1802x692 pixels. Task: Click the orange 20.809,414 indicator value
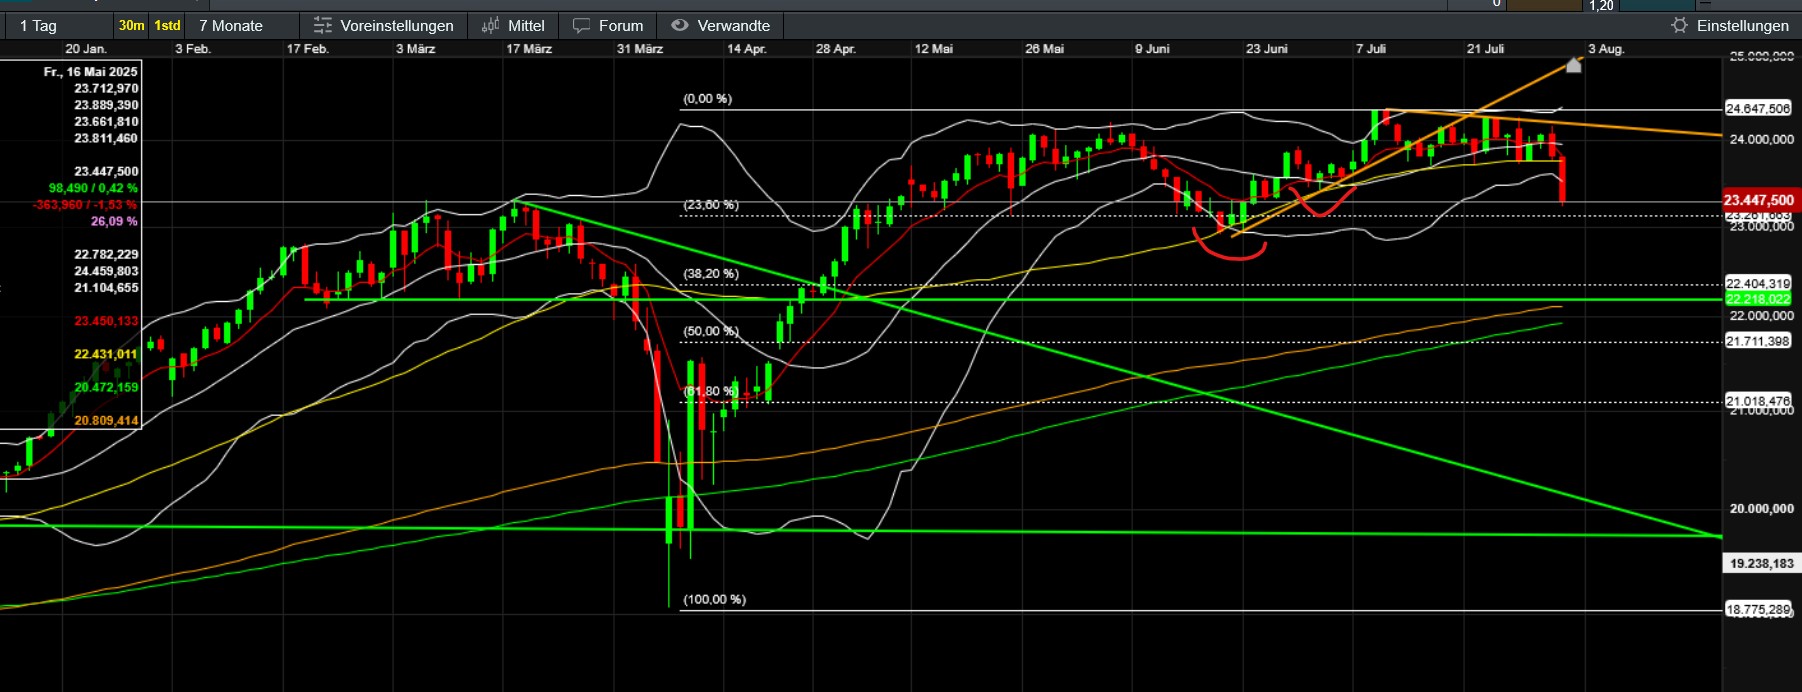tap(106, 420)
